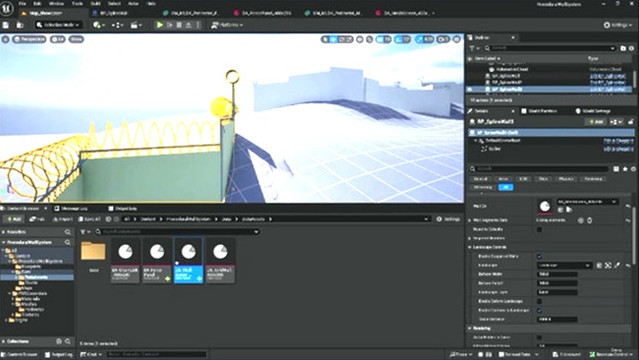639x360 pixels.
Task: Toggle the checked box below Enable Deform Landscape
Action: click(x=540, y=311)
